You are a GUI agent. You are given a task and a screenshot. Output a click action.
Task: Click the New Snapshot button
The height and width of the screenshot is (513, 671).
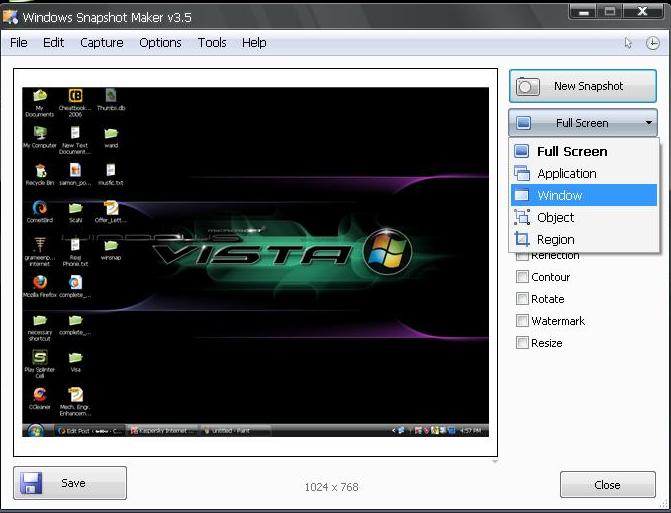point(582,86)
